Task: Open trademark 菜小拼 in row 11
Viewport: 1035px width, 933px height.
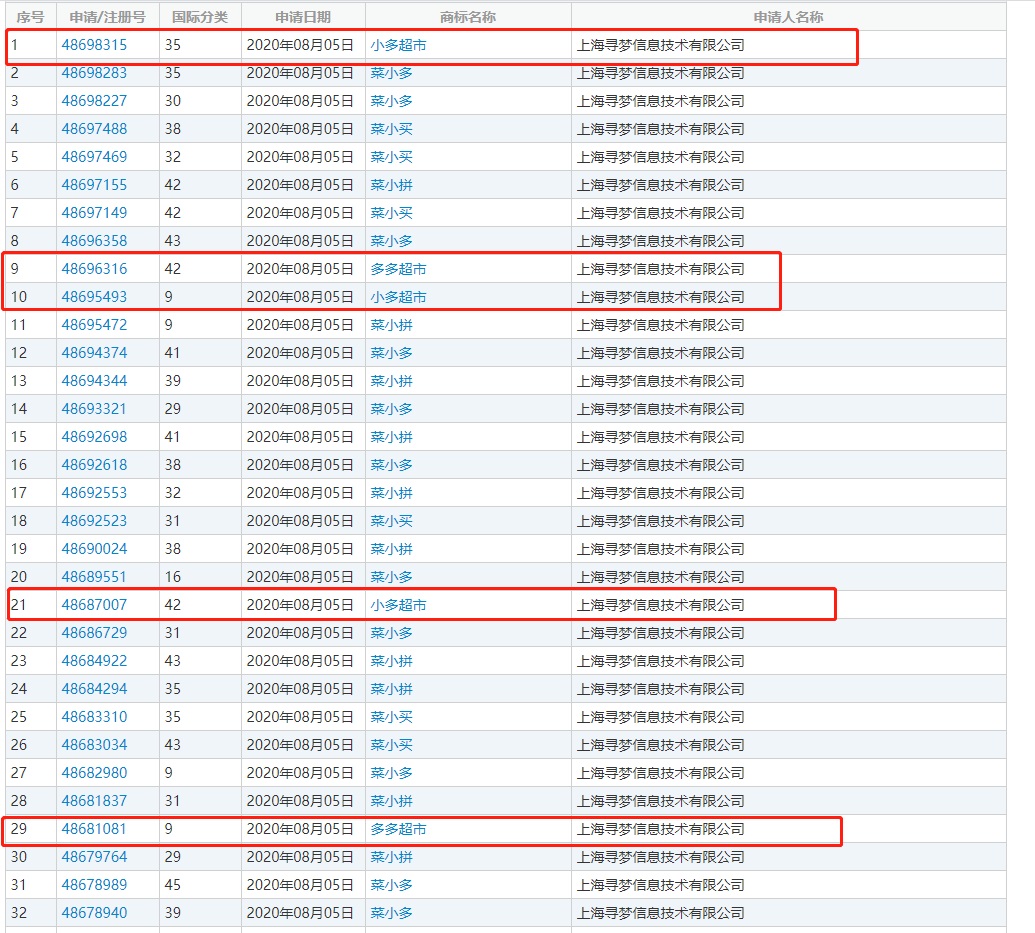Action: [391, 325]
